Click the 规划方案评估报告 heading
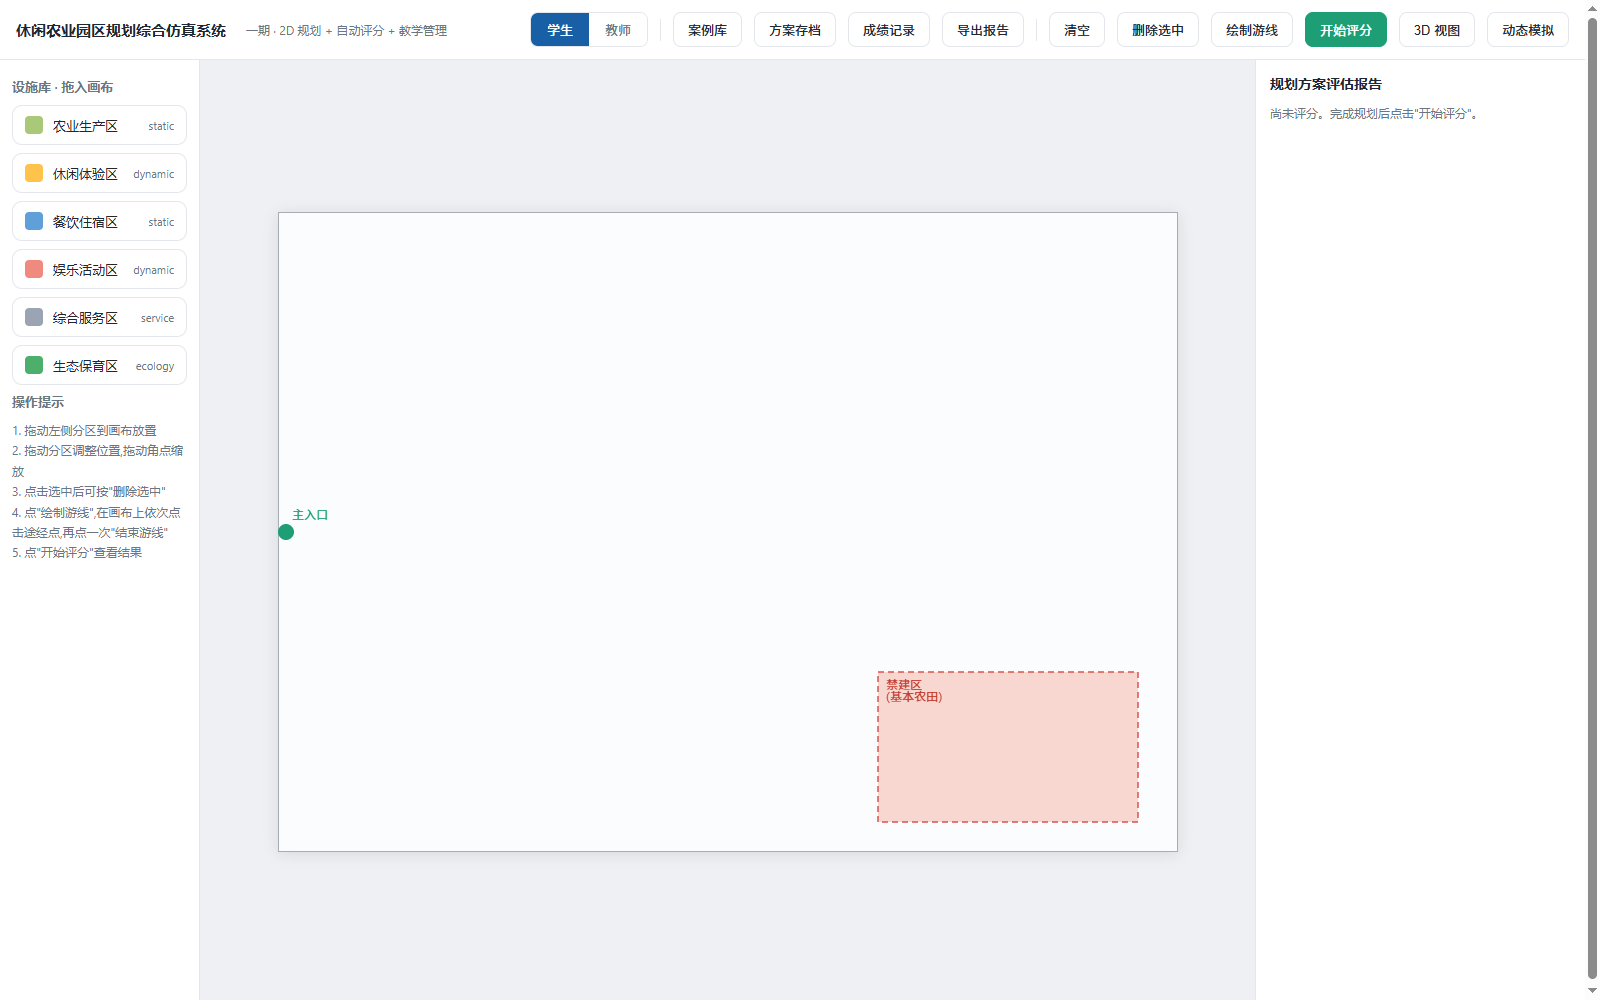This screenshot has width=1600, height=1000. [1326, 84]
